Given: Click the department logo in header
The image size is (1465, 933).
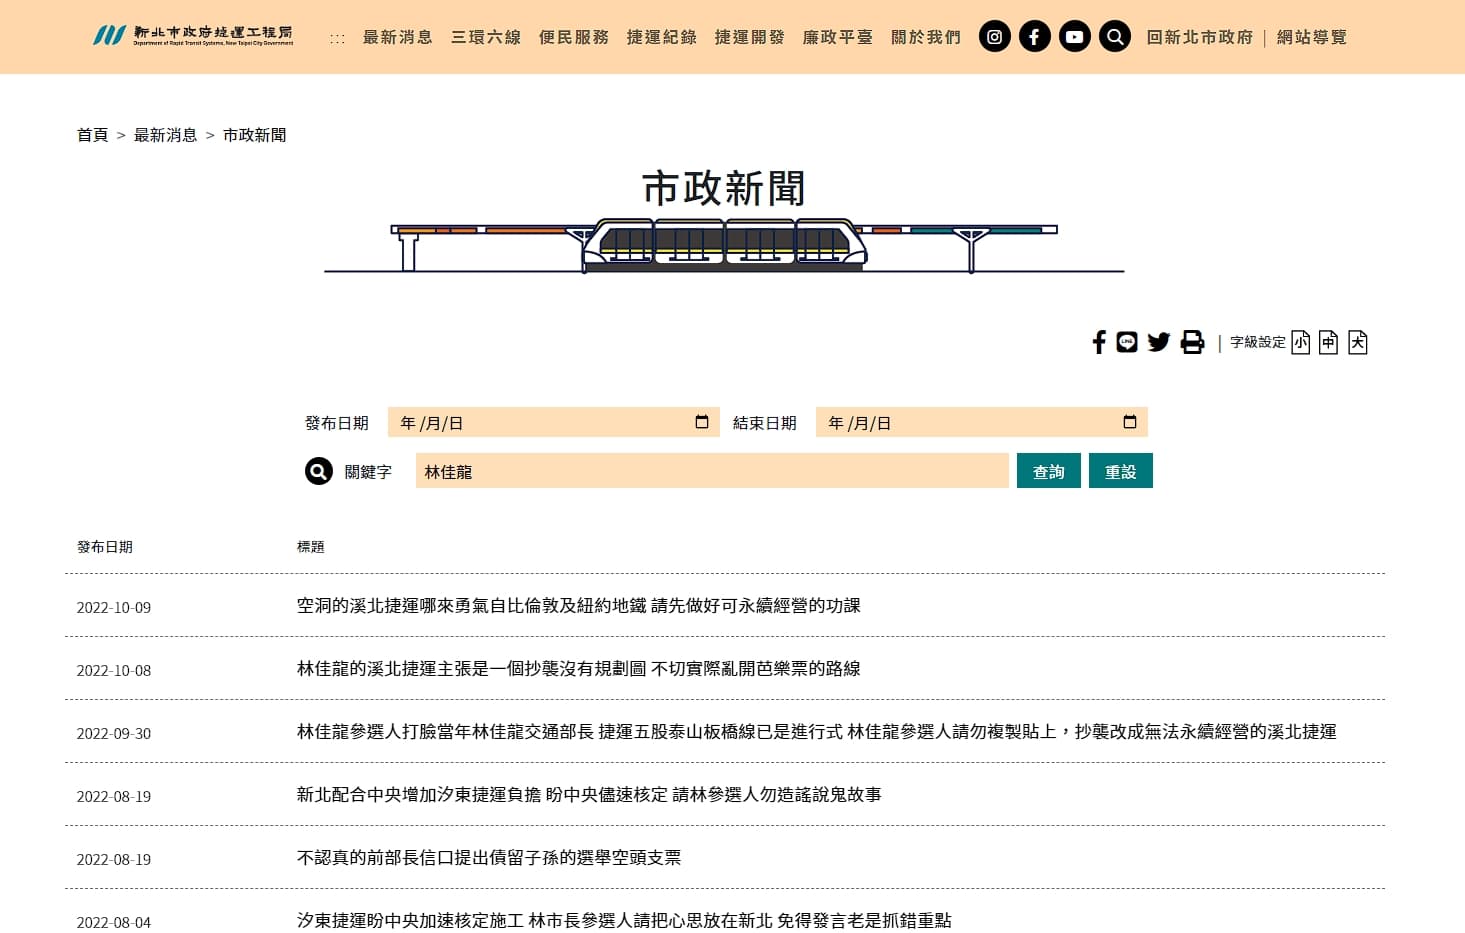Looking at the screenshot, I should [x=193, y=36].
